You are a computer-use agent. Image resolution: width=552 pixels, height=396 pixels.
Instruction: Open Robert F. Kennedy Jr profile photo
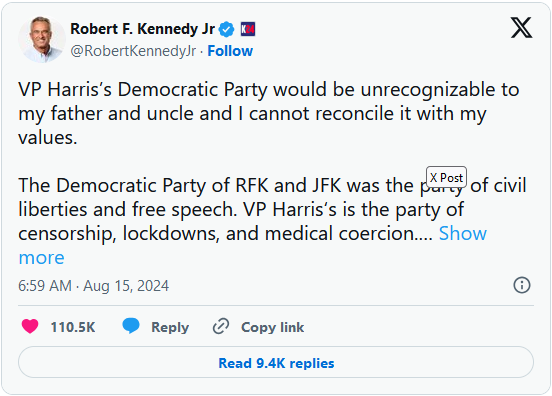(x=42, y=39)
